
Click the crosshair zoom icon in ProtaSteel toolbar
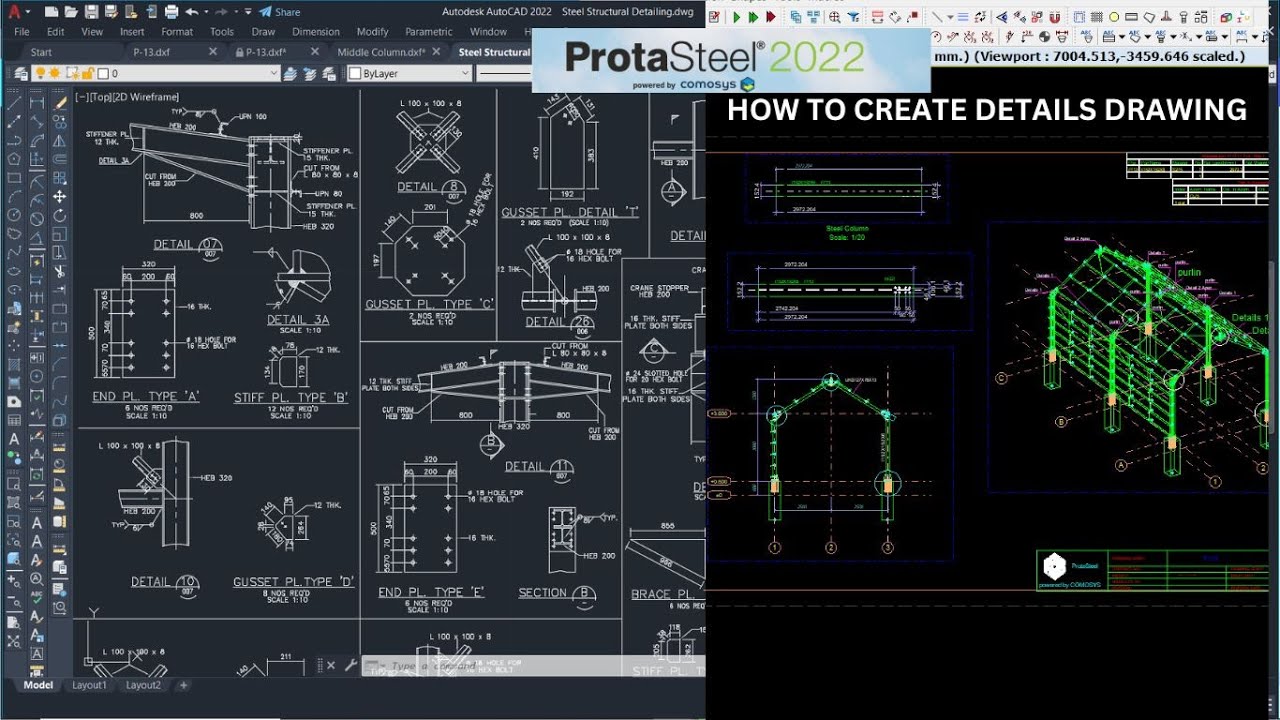(834, 17)
